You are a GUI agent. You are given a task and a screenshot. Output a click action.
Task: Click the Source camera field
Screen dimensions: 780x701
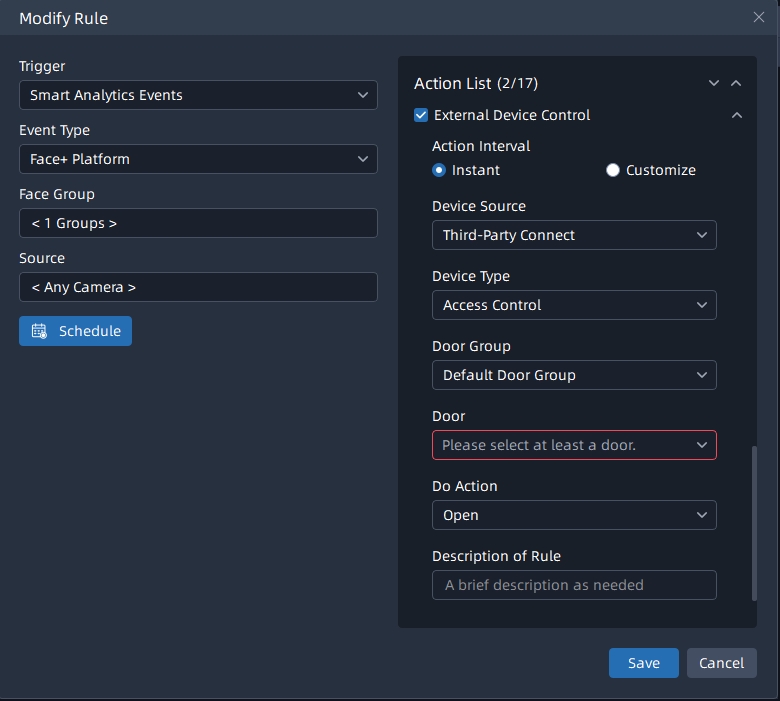pos(198,287)
